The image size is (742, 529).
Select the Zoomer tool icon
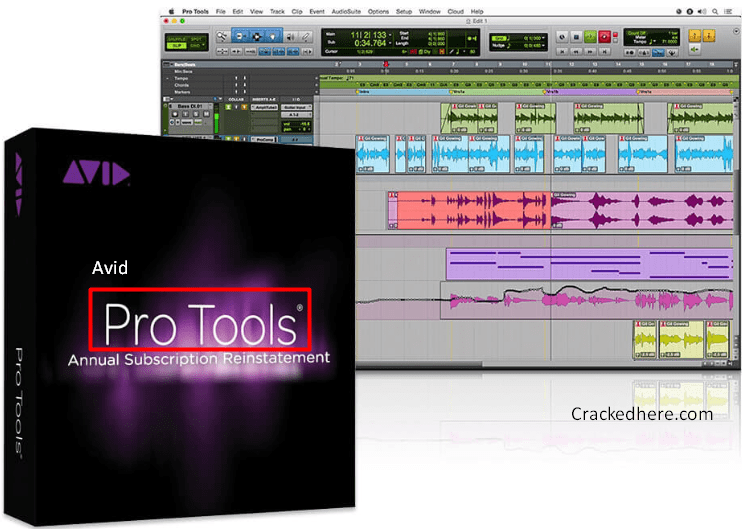click(x=222, y=36)
